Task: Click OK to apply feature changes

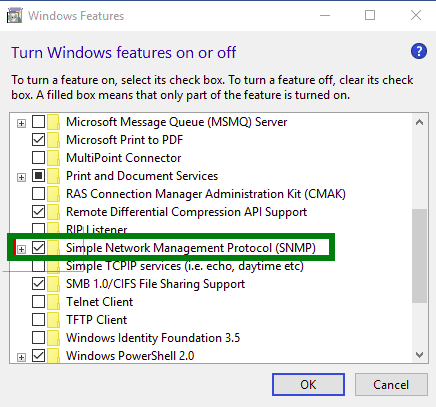Action: 308,385
